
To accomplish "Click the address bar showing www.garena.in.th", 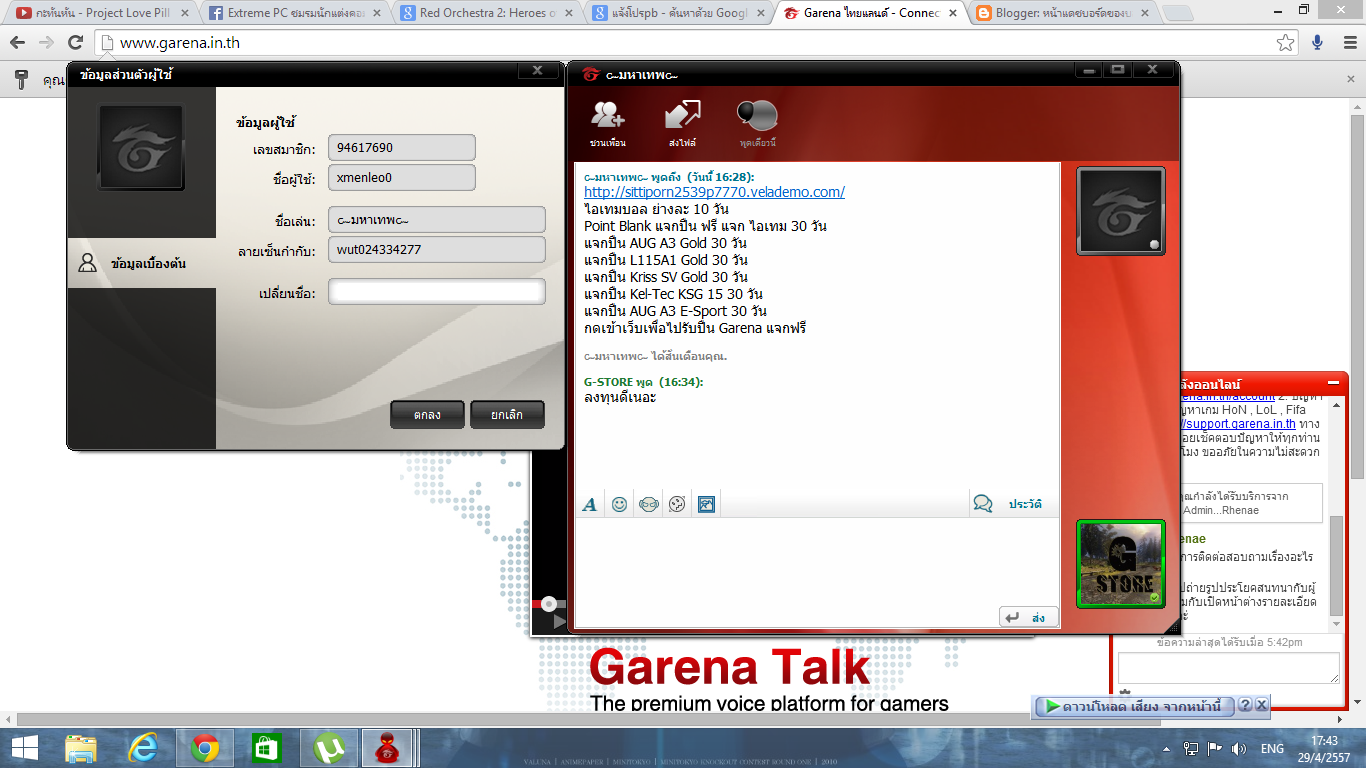I will 697,43.
